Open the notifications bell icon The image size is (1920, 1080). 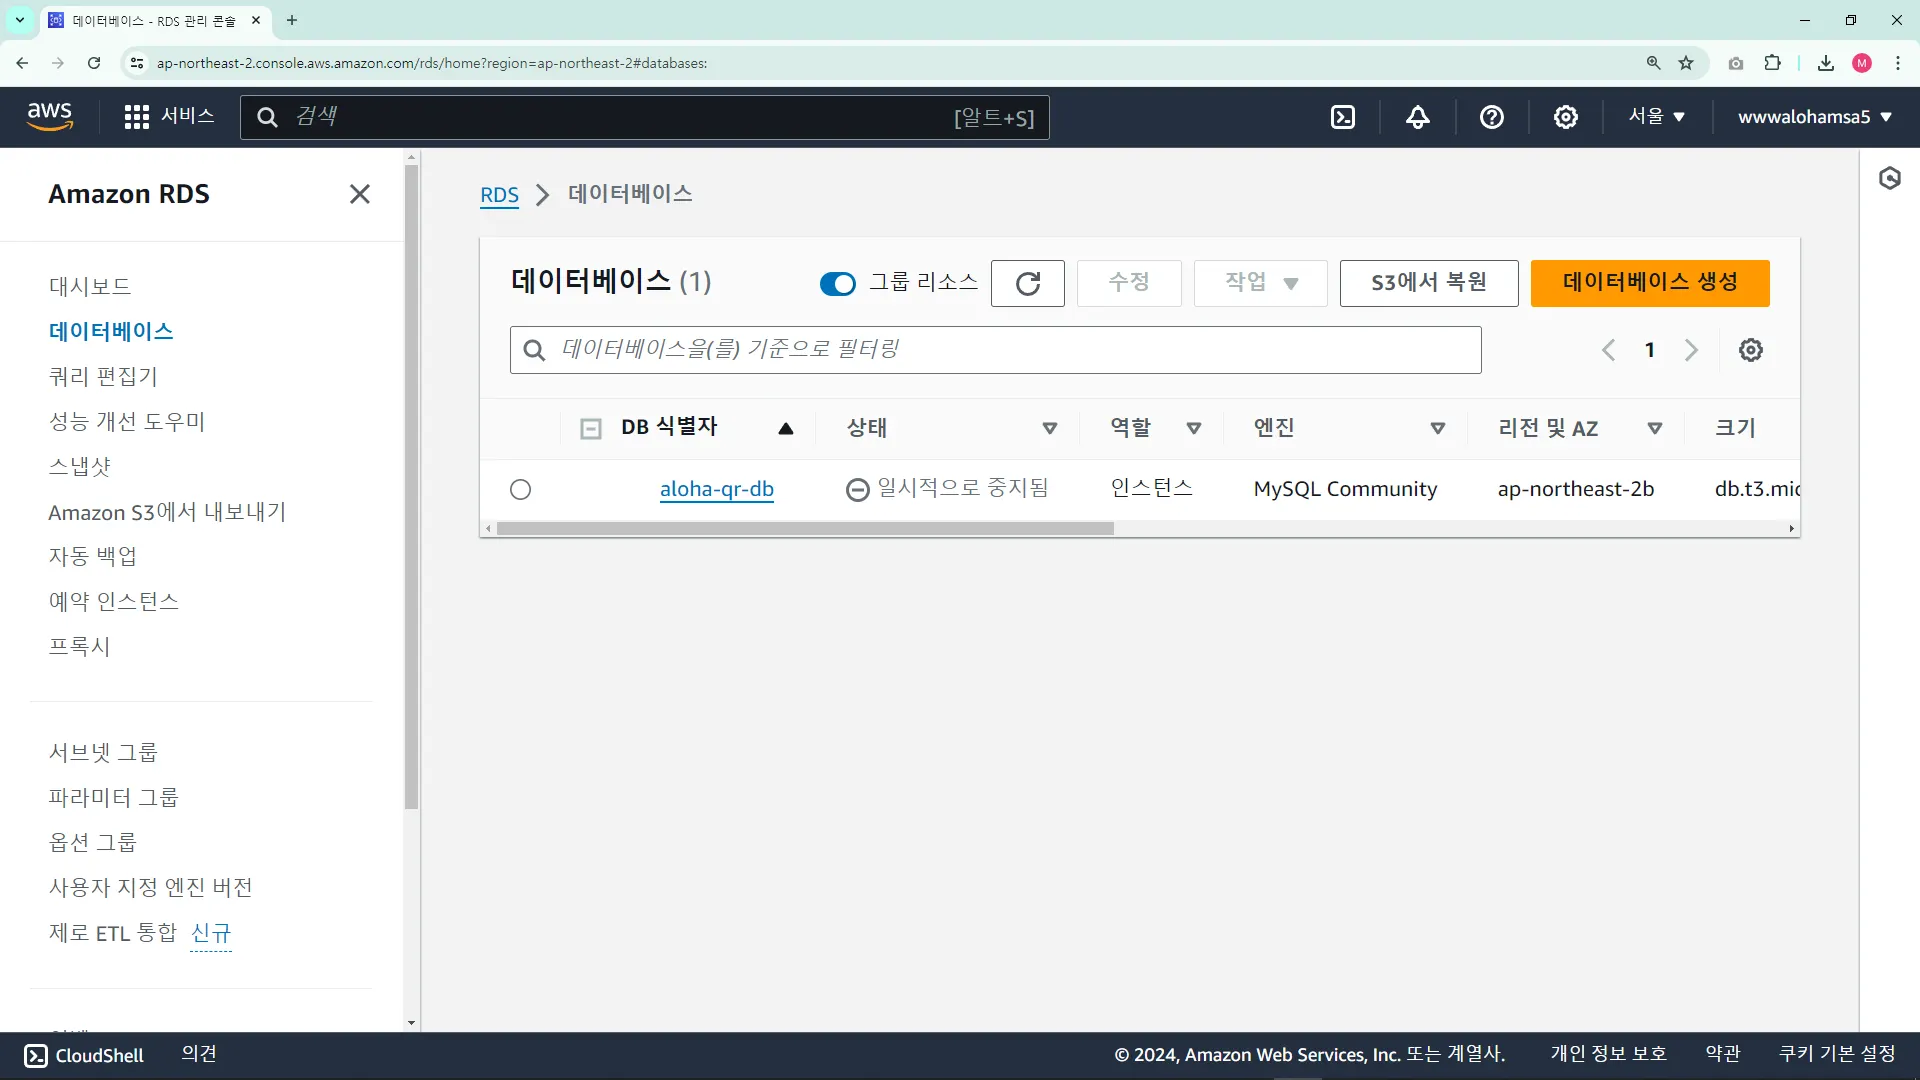coord(1417,117)
